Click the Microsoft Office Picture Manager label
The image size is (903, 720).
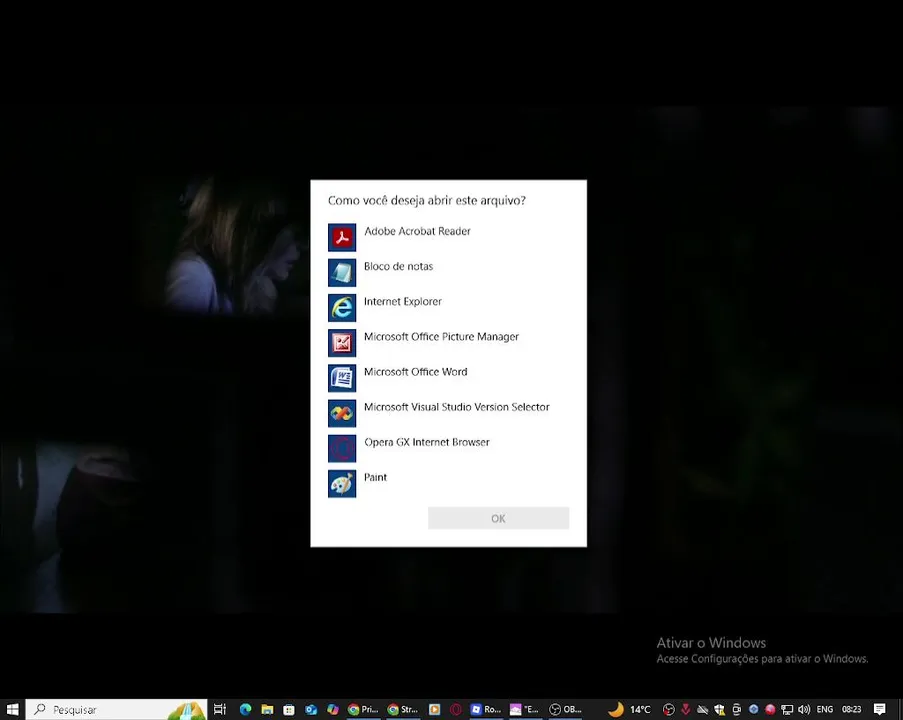tap(441, 336)
